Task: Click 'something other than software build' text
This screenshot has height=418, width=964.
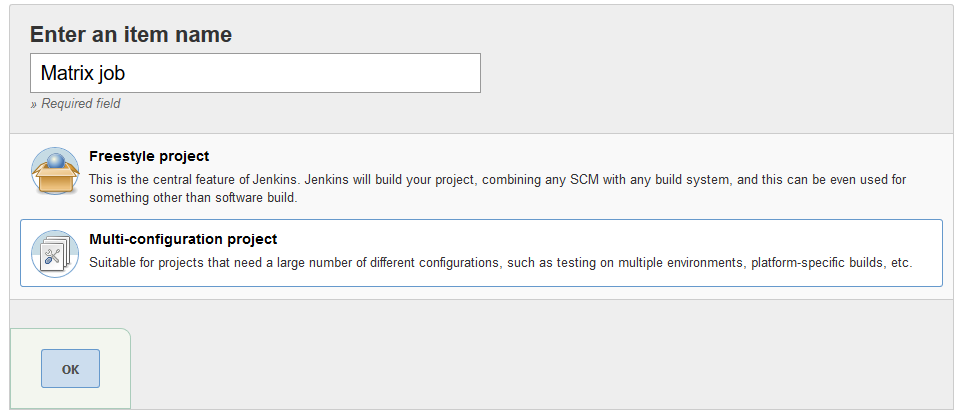Action: click(x=191, y=199)
